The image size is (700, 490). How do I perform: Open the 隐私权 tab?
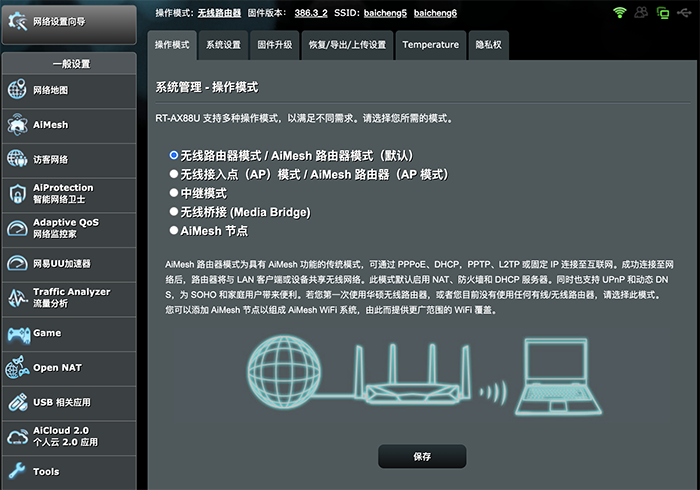click(x=488, y=45)
